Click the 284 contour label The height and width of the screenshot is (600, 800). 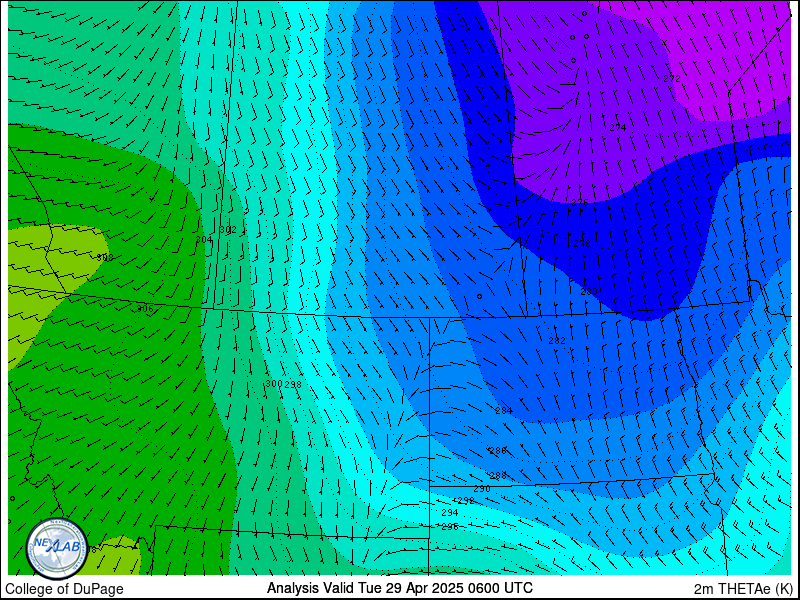click(504, 411)
